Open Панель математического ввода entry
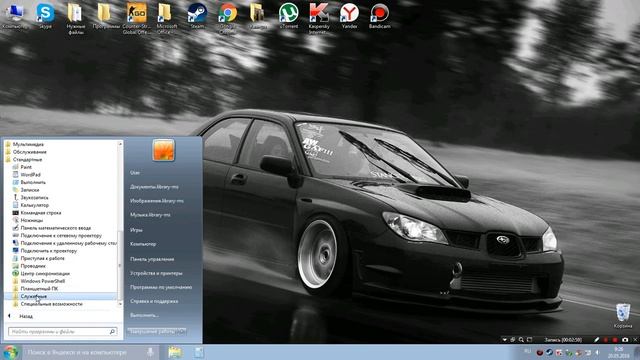 56,228
